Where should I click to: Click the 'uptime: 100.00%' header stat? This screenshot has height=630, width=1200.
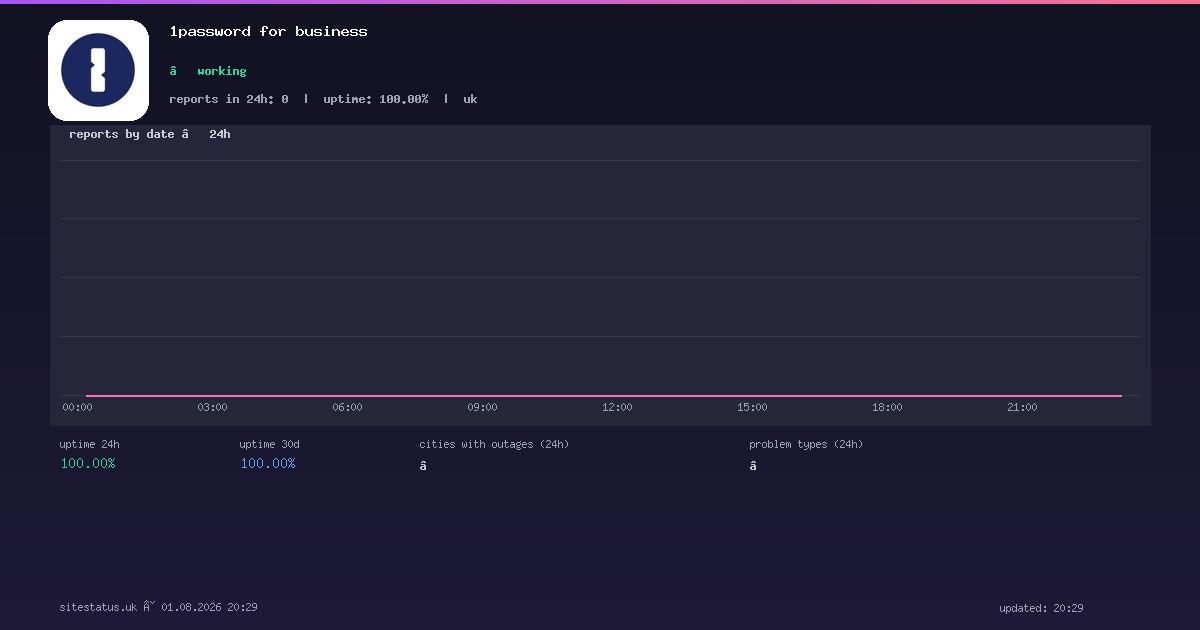tap(376, 99)
